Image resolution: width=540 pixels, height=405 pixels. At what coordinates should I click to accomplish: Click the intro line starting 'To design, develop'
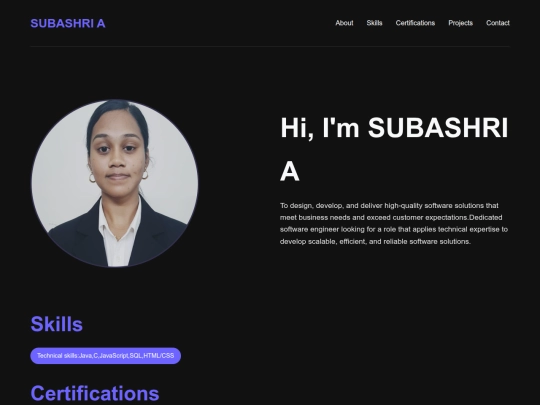click(389, 206)
